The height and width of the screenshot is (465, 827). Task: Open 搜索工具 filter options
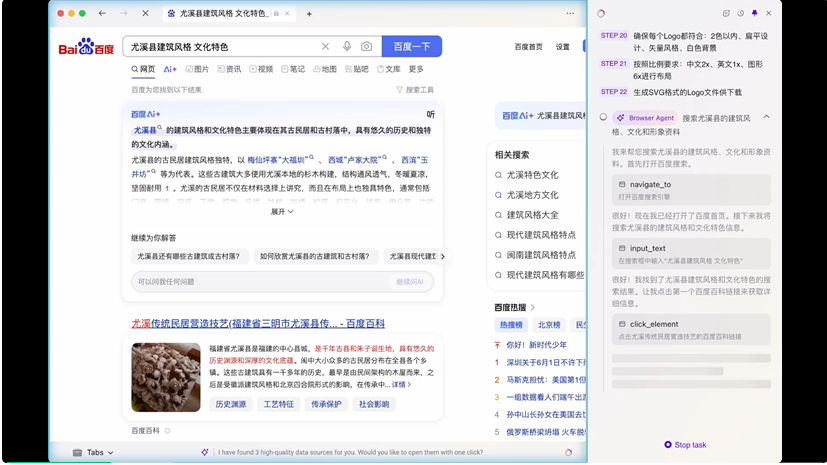pyautogui.click(x=415, y=90)
